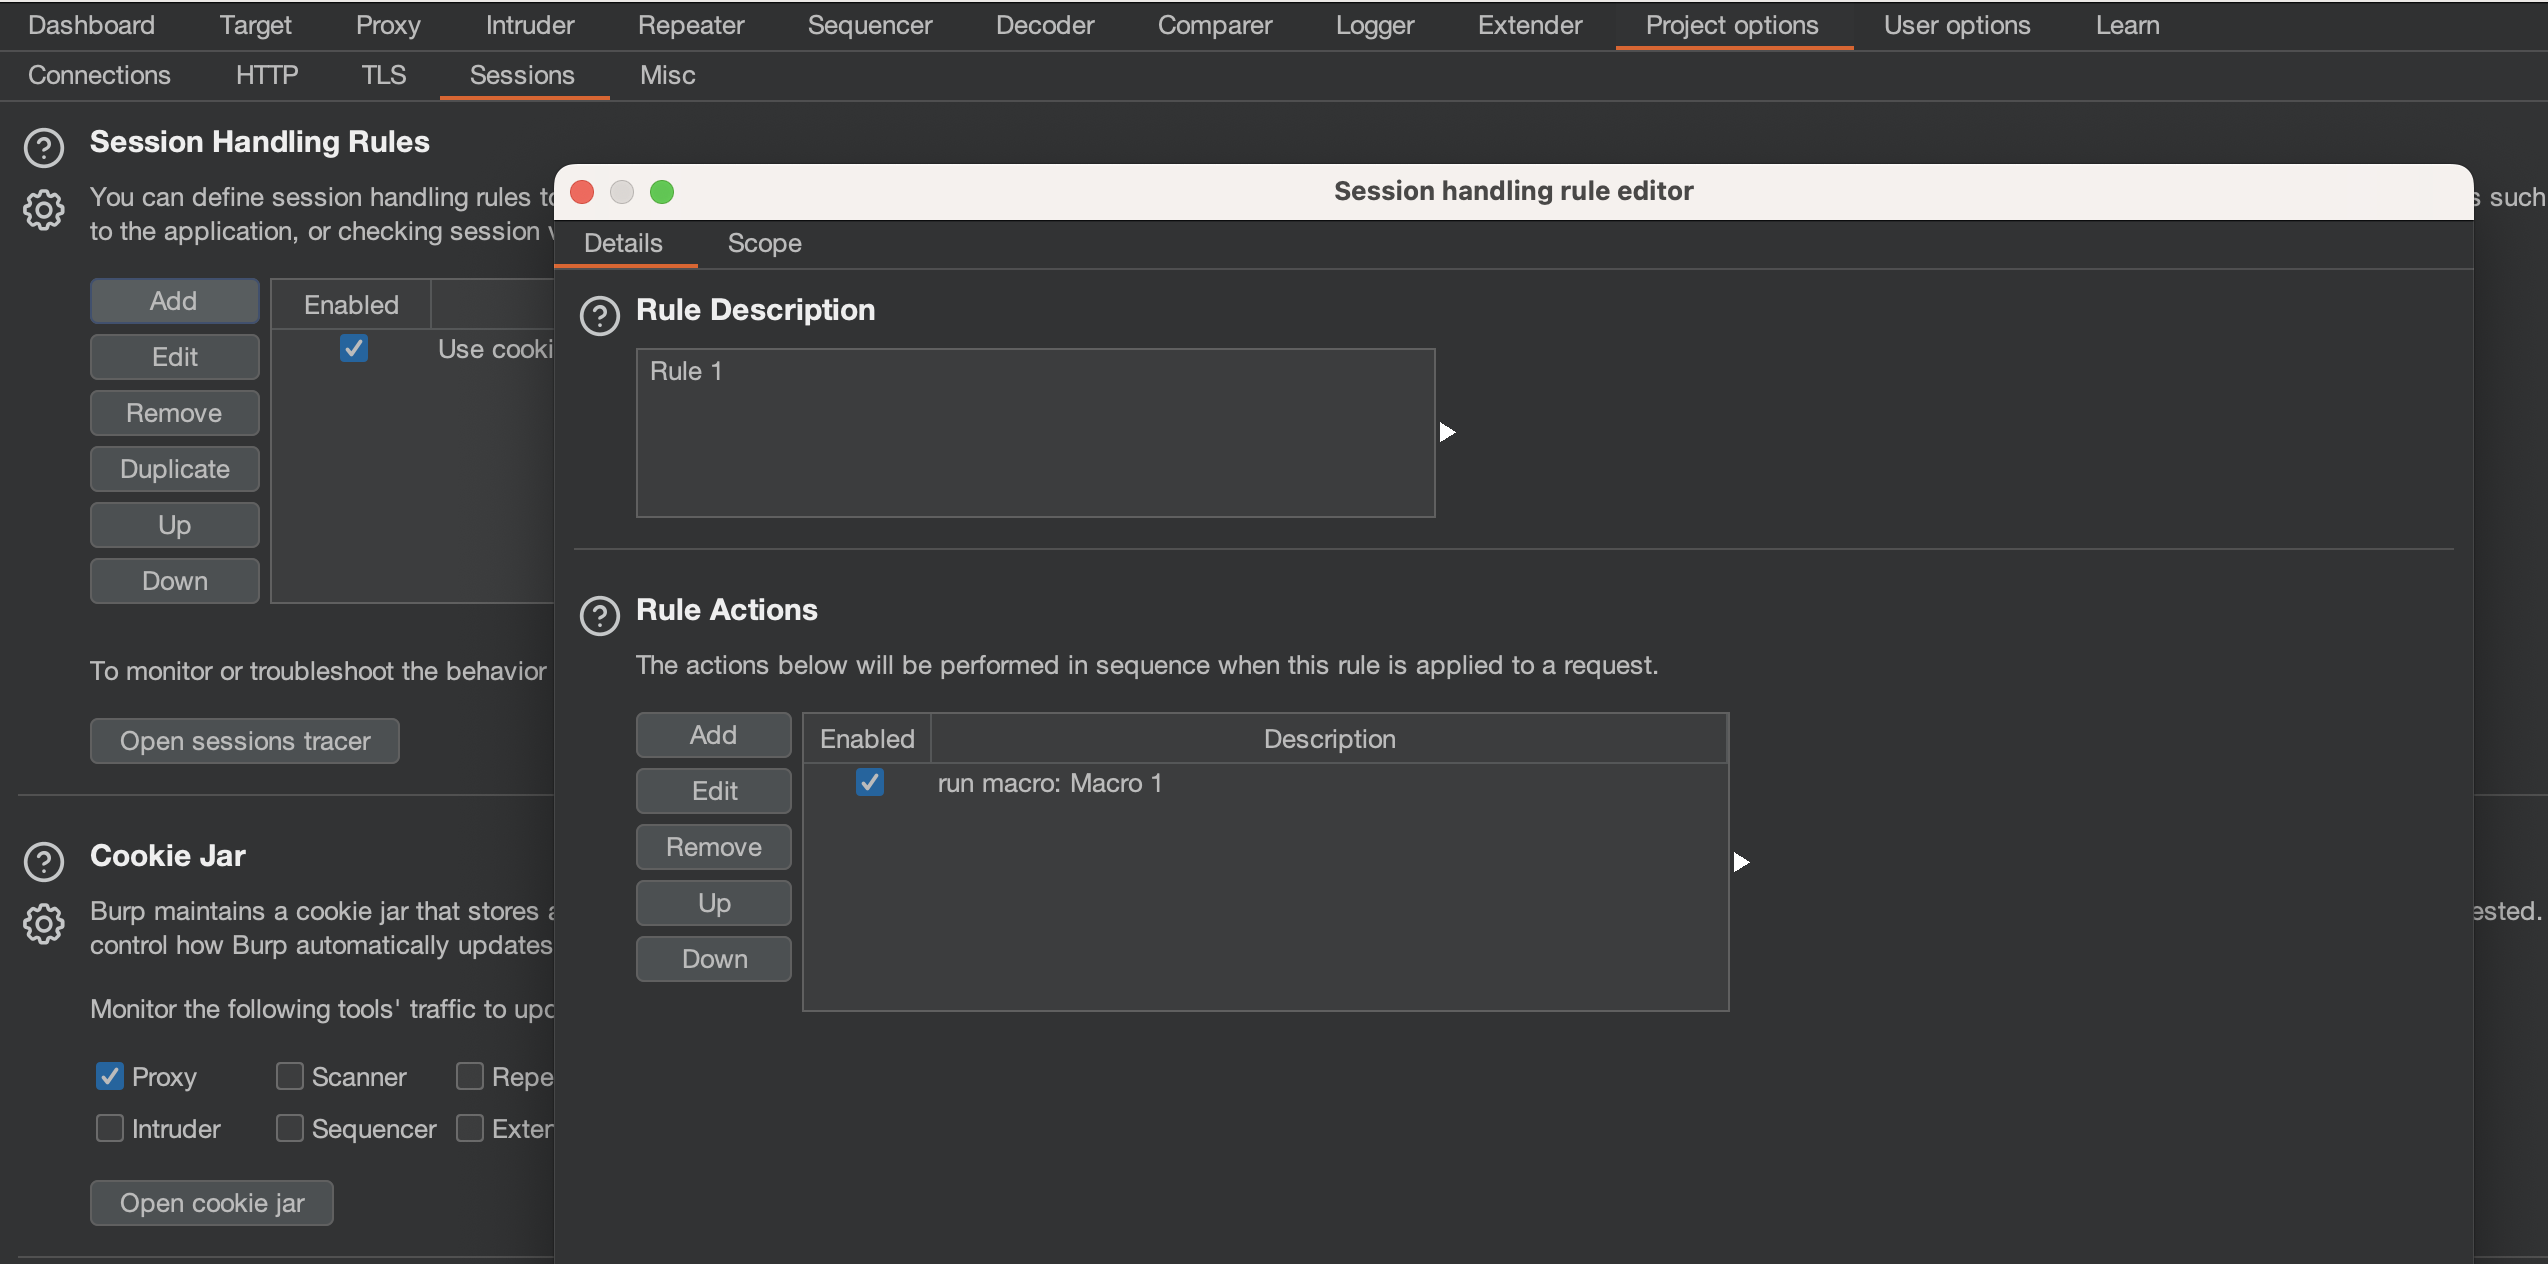
Task: Add a new rule action
Action: point(714,735)
